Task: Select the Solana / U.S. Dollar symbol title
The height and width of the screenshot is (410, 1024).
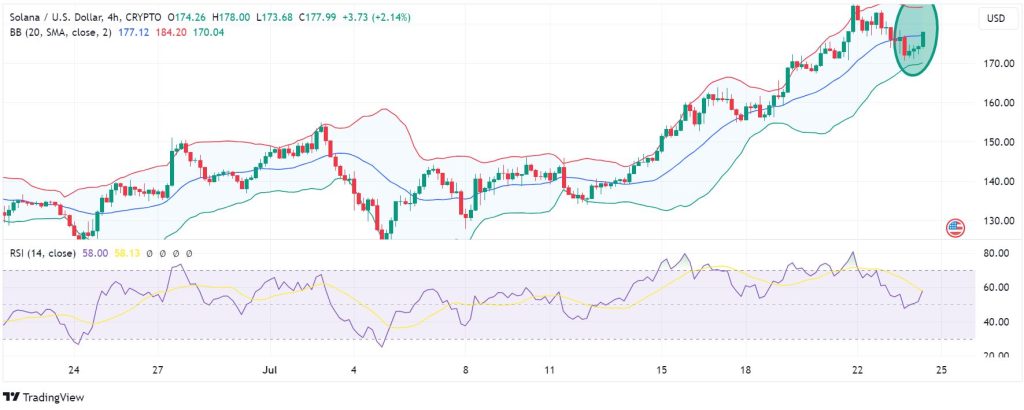Action: click(56, 18)
